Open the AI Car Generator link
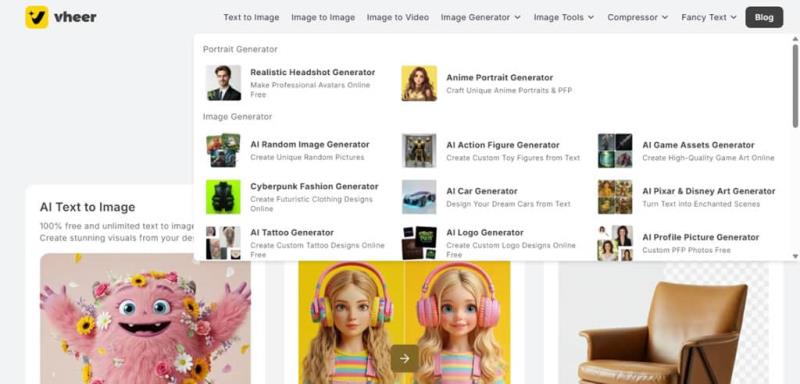800x384 pixels. 482,191
